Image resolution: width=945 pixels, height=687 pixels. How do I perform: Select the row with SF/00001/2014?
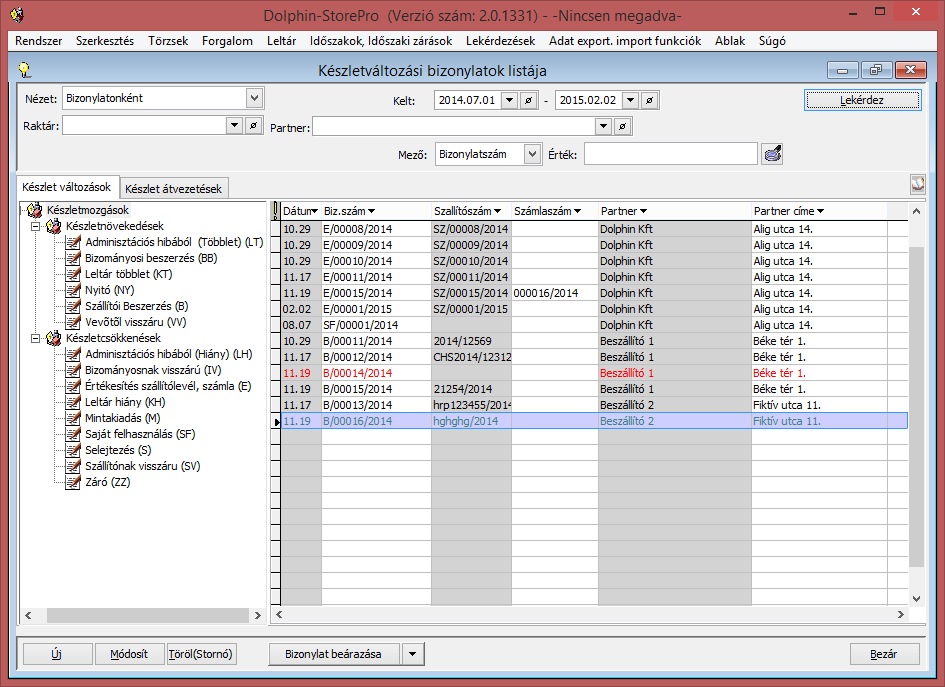point(594,325)
